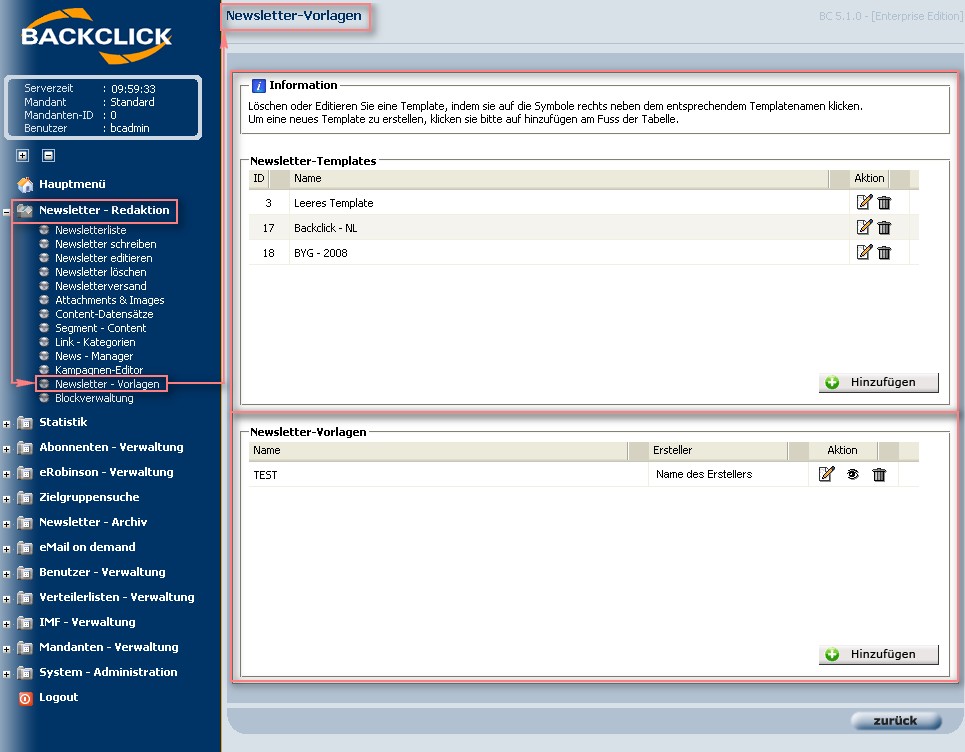Open Kampagnen-Editor
This screenshot has height=752, width=965.
pyautogui.click(x=98, y=370)
